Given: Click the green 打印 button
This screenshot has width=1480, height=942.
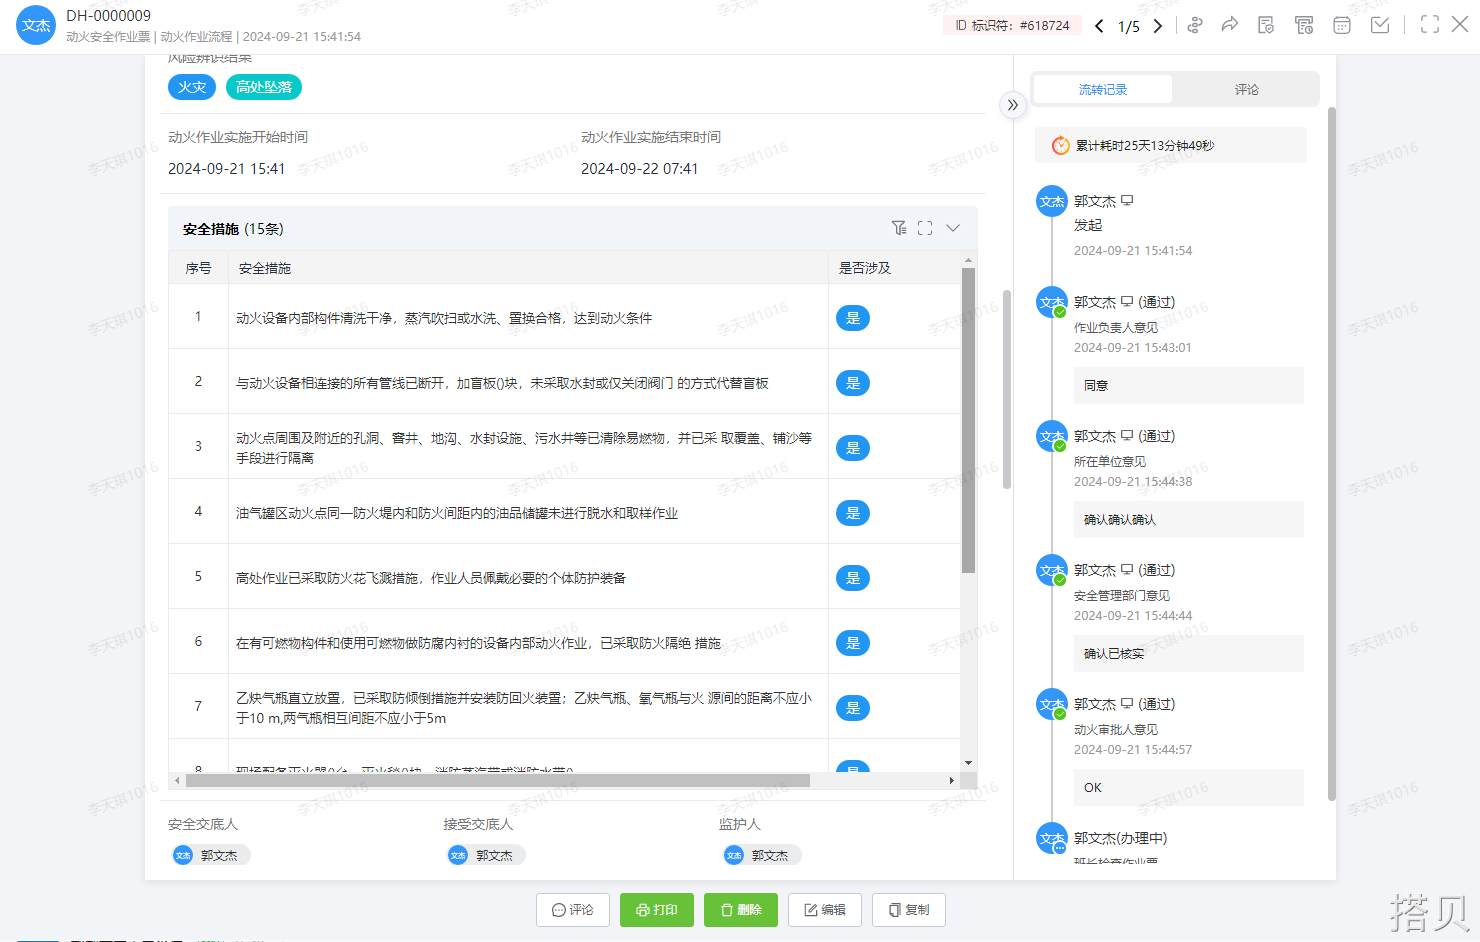Looking at the screenshot, I should [x=657, y=910].
